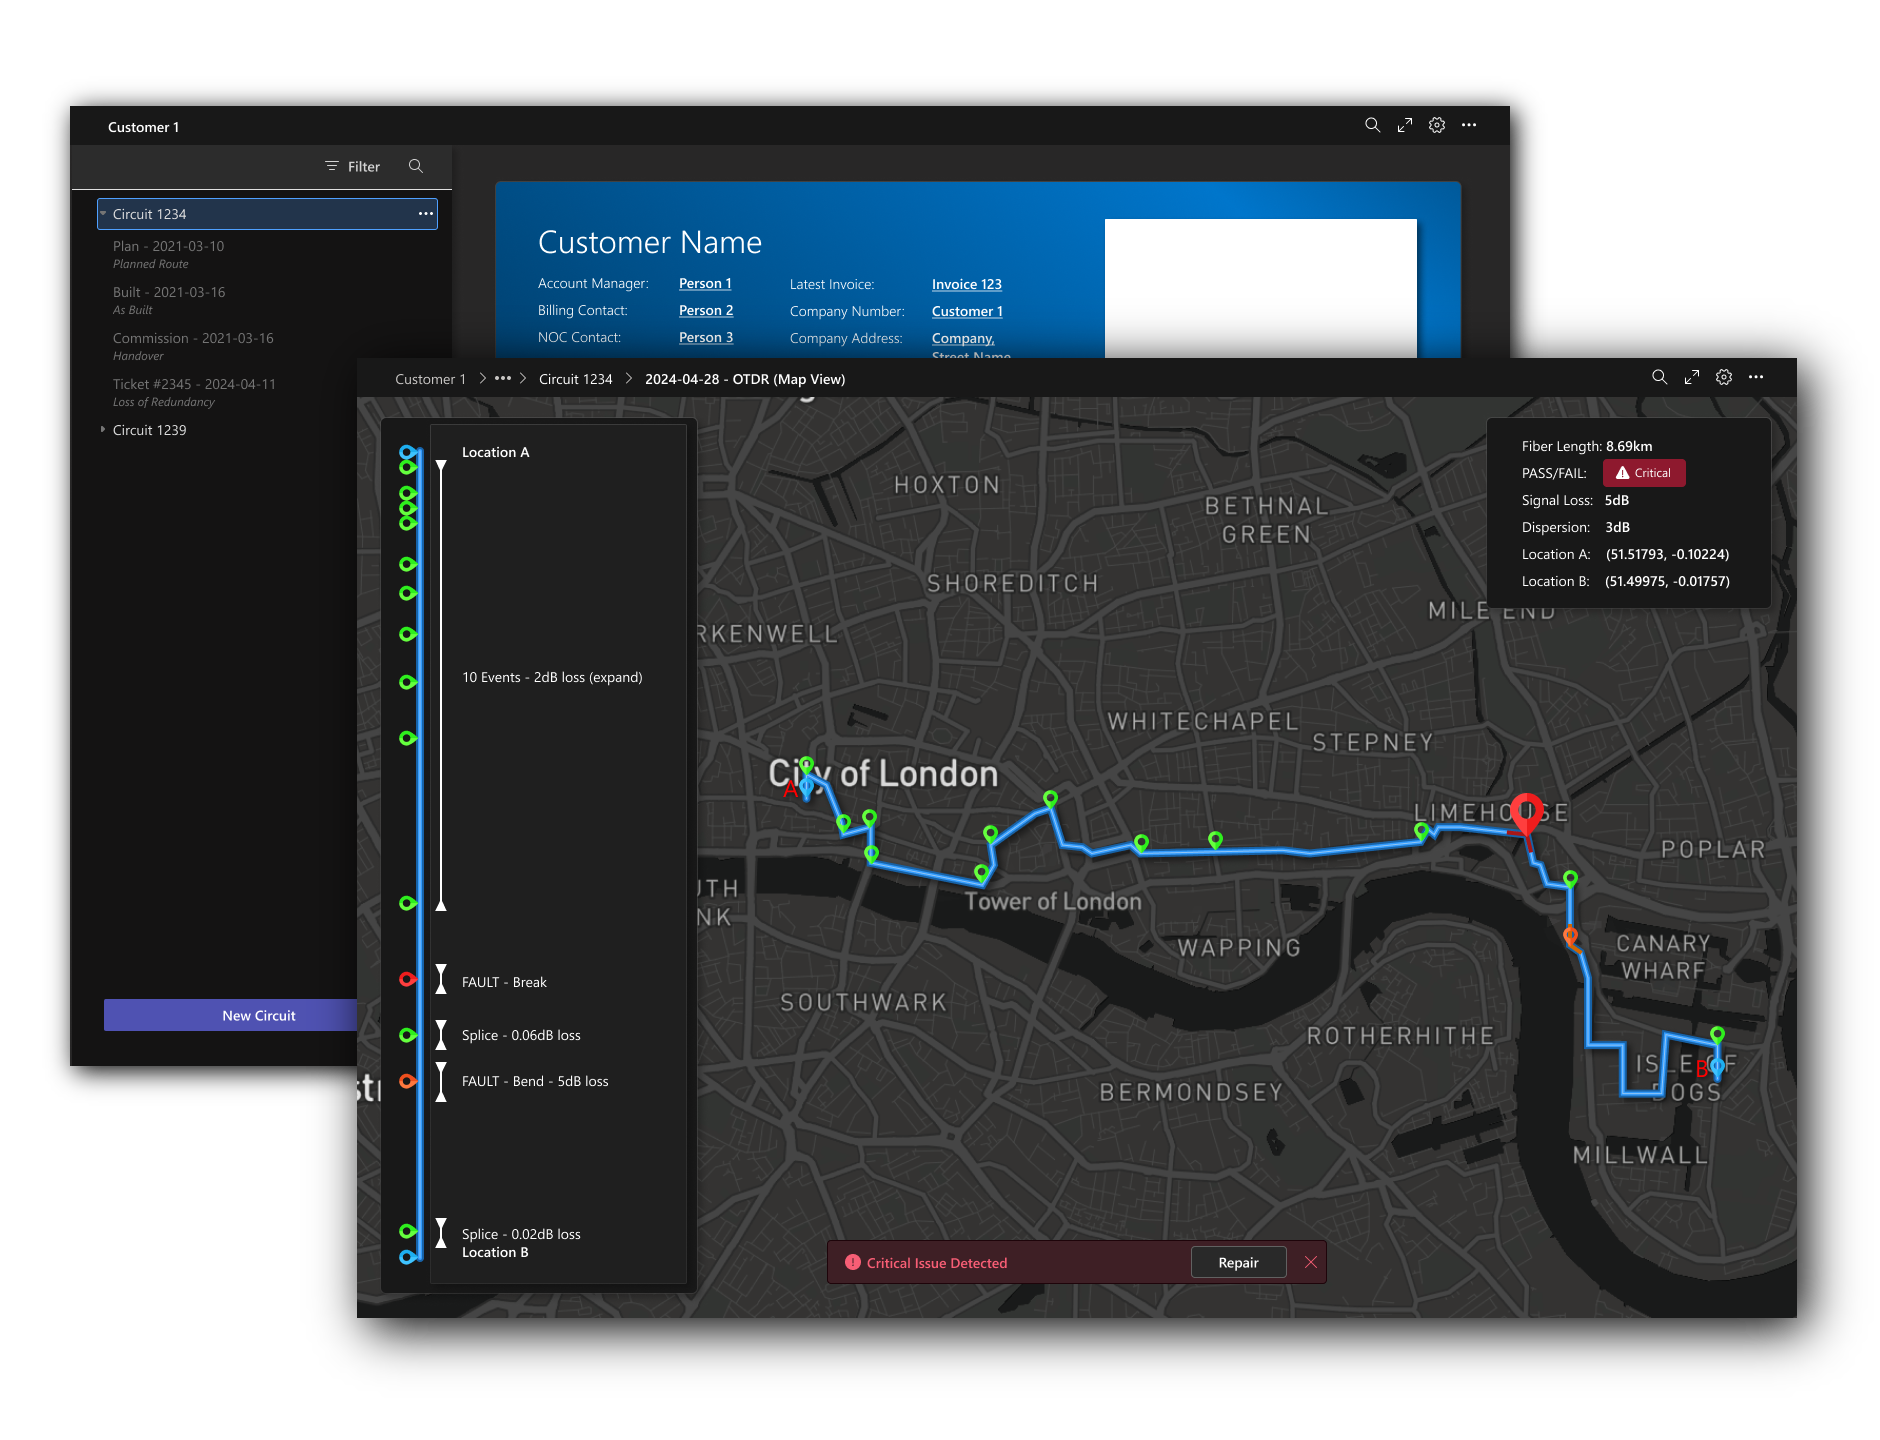Click the Filter button in the sidebar

(x=353, y=166)
